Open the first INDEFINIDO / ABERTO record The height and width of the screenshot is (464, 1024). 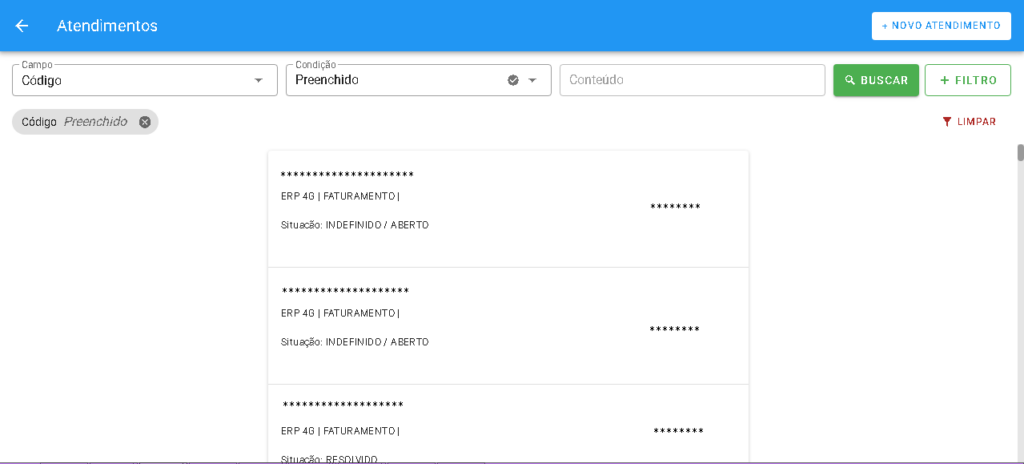[x=507, y=209]
